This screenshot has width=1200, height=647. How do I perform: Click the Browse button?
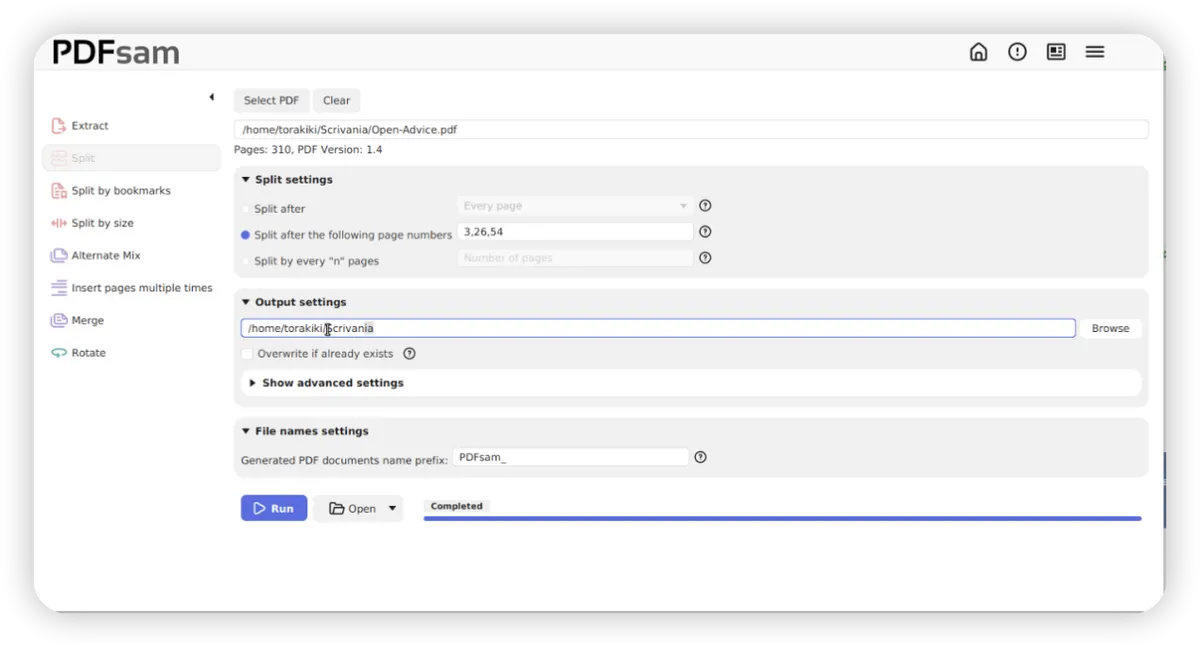tap(1110, 328)
